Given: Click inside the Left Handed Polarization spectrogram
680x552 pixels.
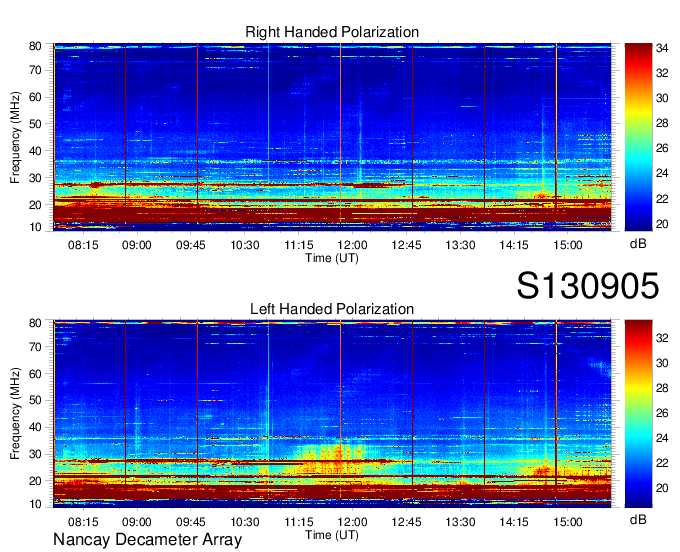Looking at the screenshot, I should [x=332, y=414].
